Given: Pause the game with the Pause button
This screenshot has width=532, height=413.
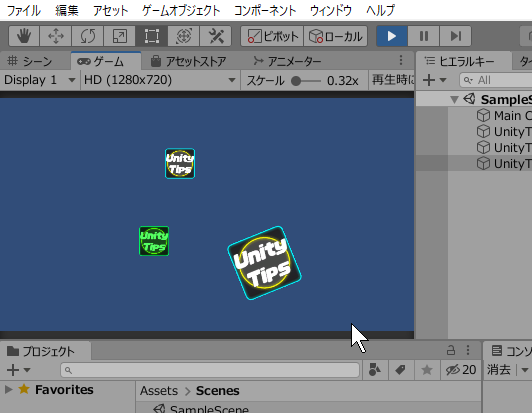Looking at the screenshot, I should [x=424, y=36].
